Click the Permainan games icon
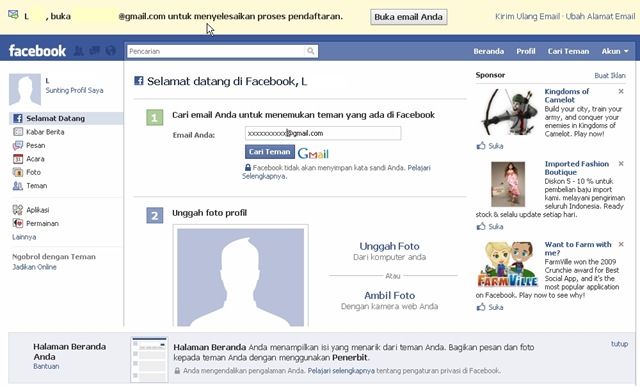Screen dimensions: 640x386 tap(18, 223)
